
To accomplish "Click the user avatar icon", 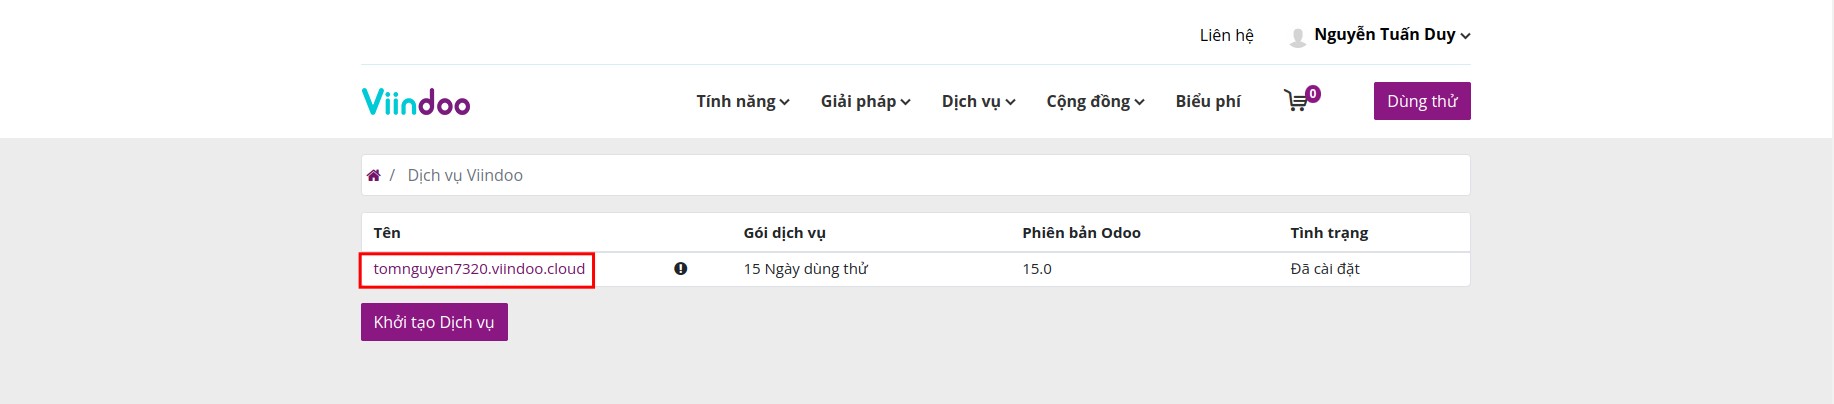I will (x=1297, y=37).
